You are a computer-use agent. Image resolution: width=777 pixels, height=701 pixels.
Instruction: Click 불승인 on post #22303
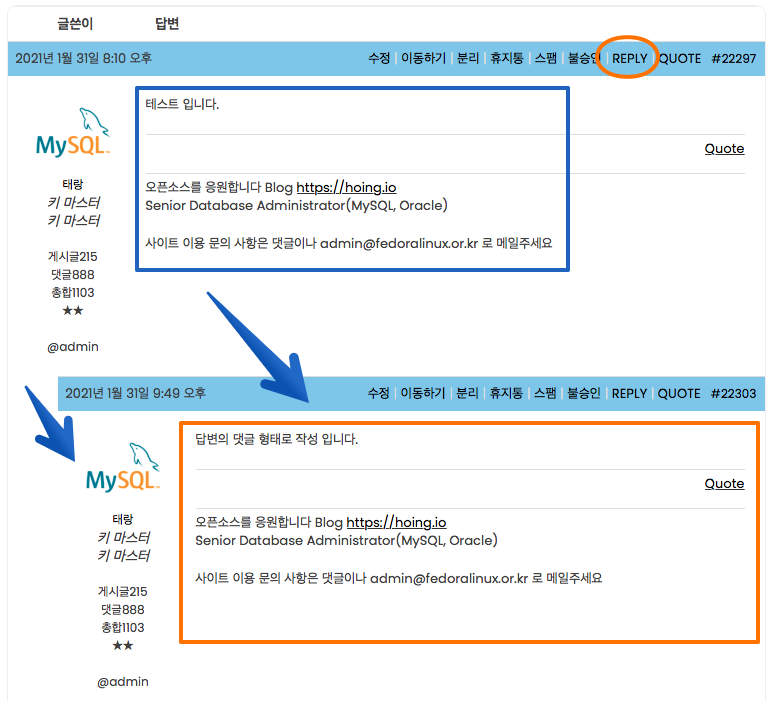[584, 393]
